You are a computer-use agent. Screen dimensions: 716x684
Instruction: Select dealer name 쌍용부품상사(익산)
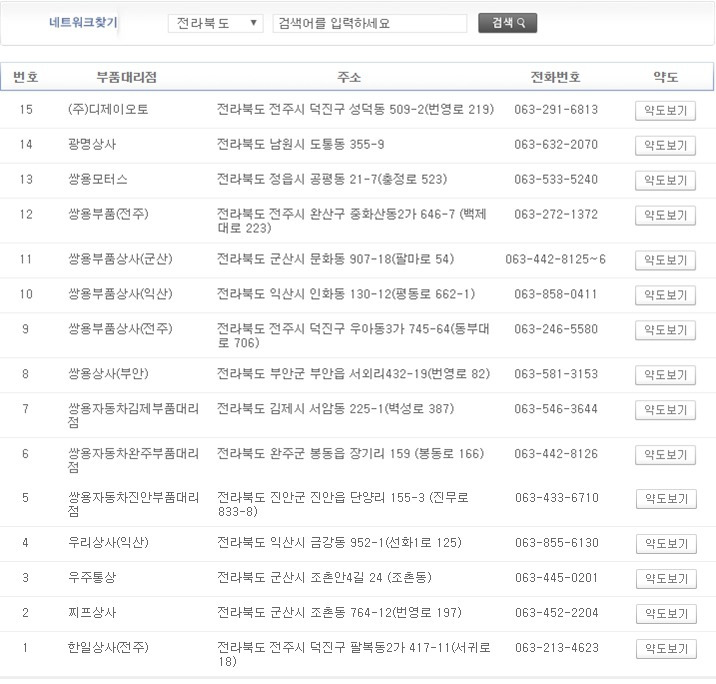tap(120, 294)
